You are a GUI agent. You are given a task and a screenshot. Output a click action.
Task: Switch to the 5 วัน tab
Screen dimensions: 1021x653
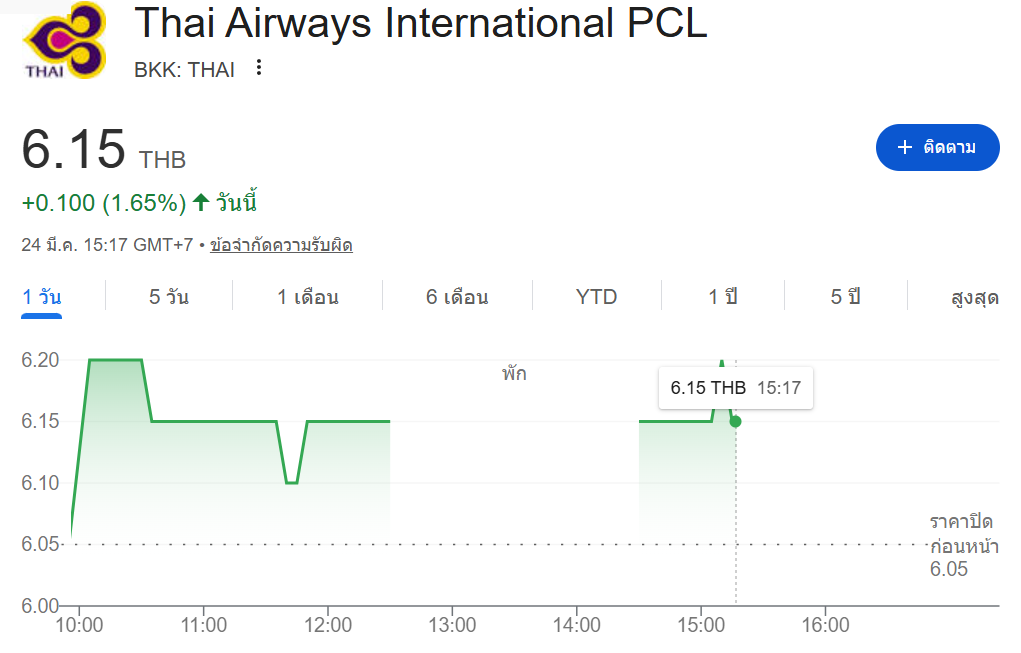[169, 297]
